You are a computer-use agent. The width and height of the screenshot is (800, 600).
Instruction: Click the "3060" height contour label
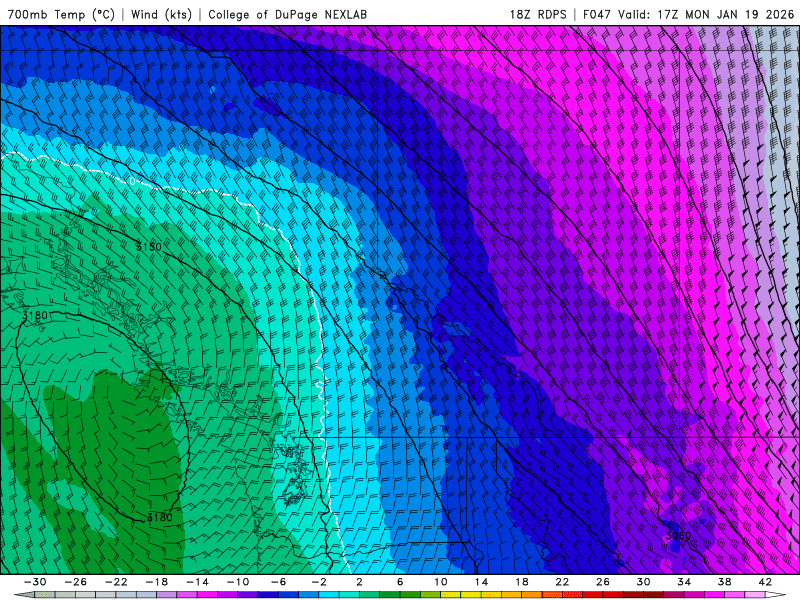pos(678,535)
